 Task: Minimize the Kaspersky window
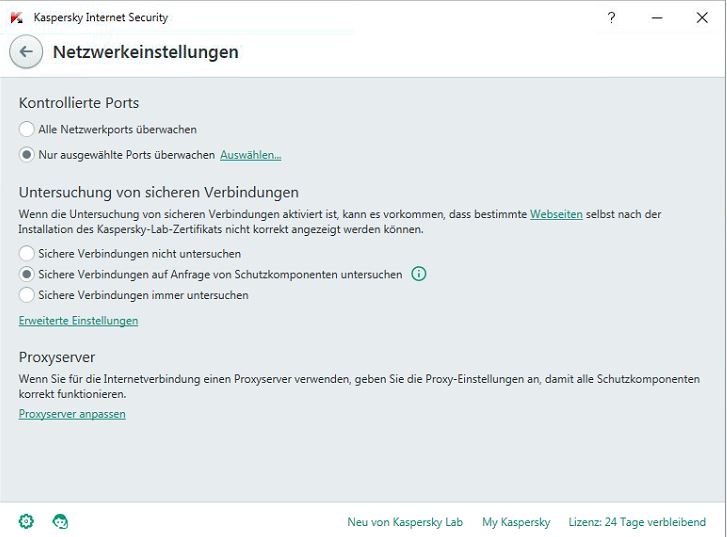click(x=657, y=18)
